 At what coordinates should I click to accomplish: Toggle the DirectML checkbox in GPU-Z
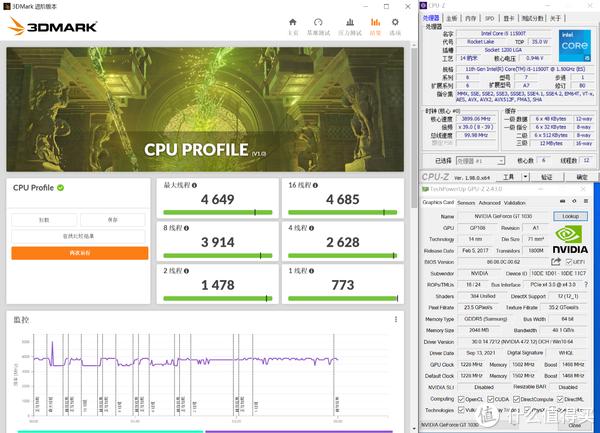pyautogui.click(x=561, y=399)
